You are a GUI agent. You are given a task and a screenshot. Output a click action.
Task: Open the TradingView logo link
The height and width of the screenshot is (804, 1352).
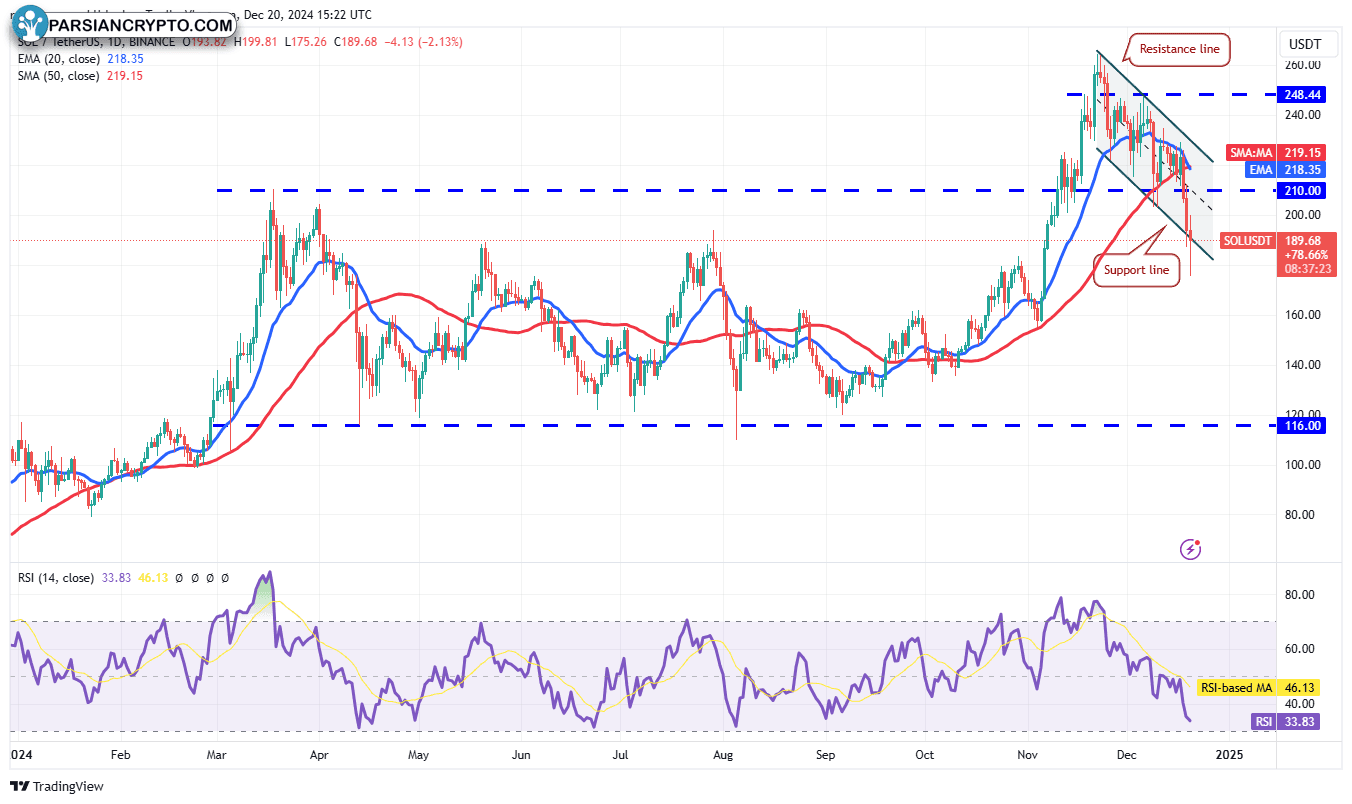click(58, 786)
